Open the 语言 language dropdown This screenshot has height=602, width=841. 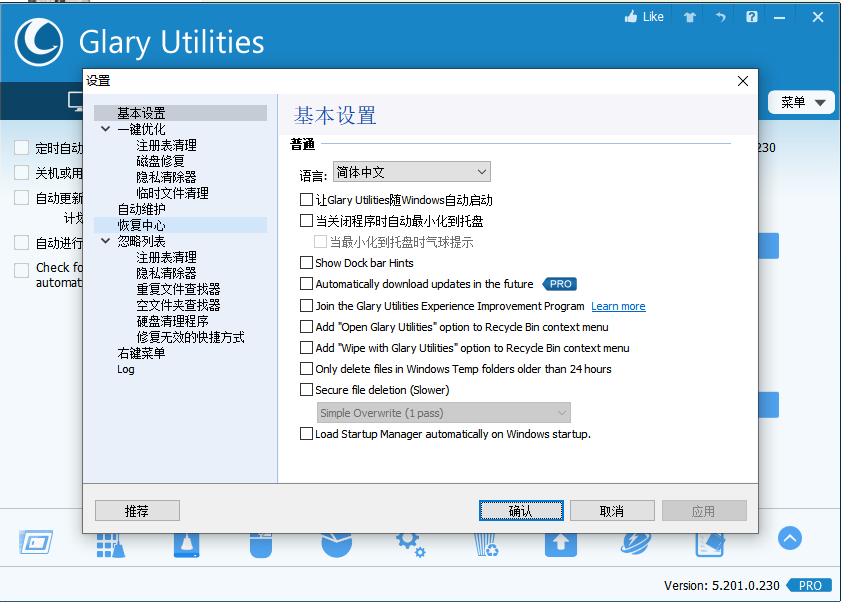[411, 172]
